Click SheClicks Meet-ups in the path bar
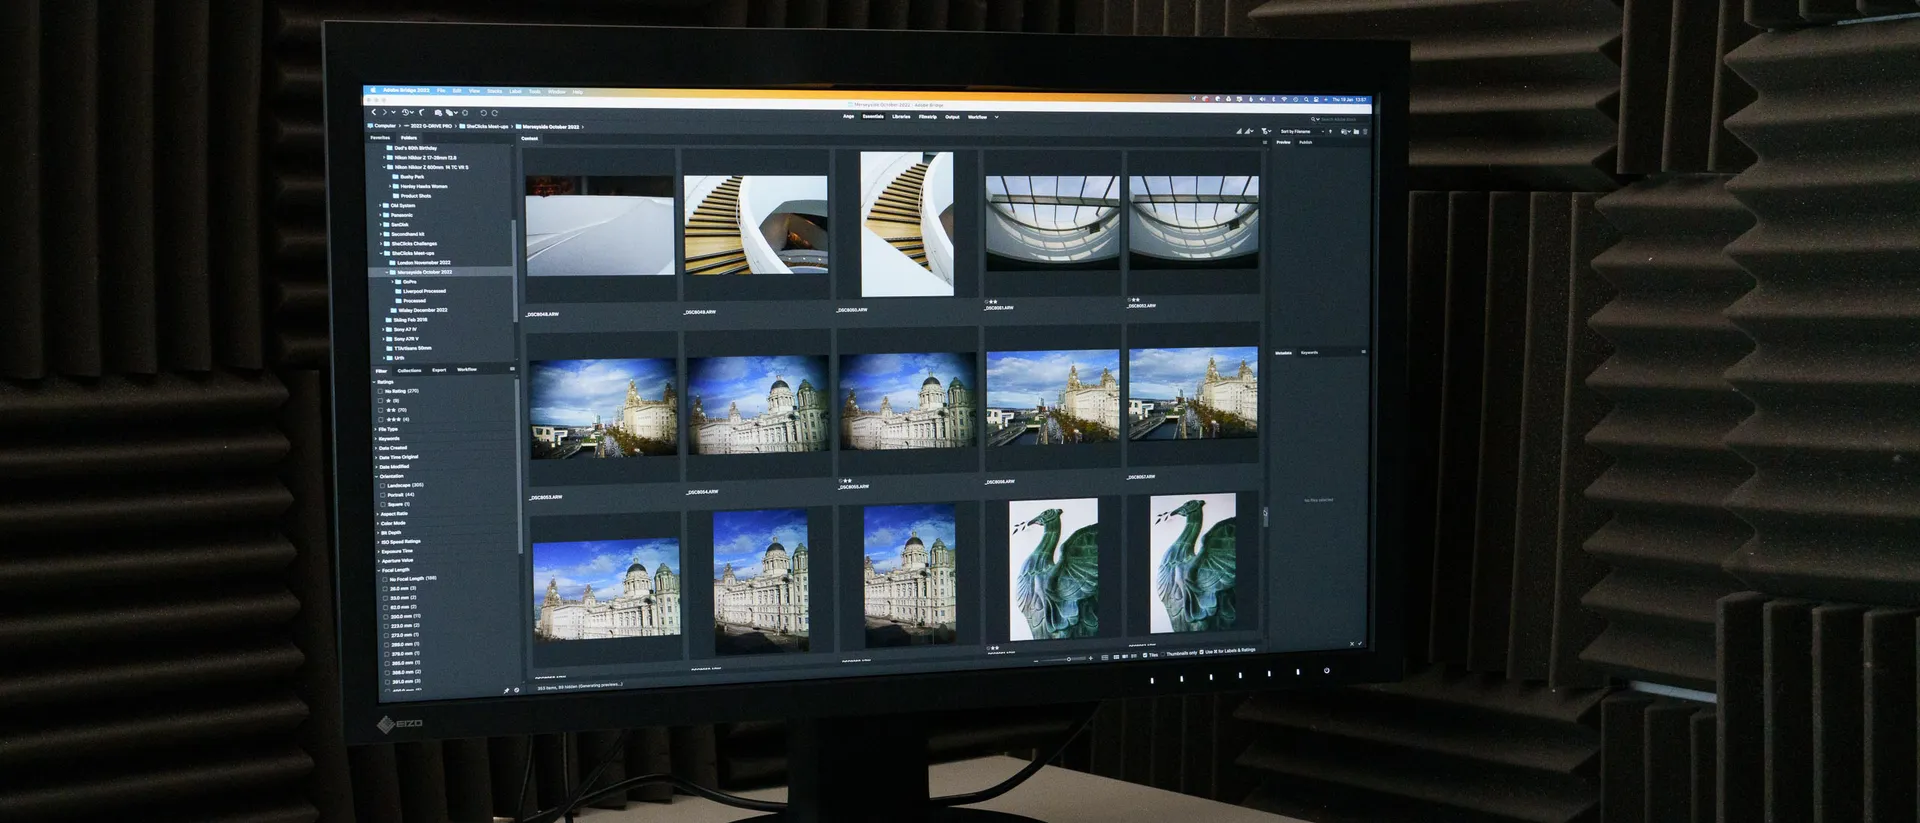The image size is (1920, 823). (x=487, y=127)
